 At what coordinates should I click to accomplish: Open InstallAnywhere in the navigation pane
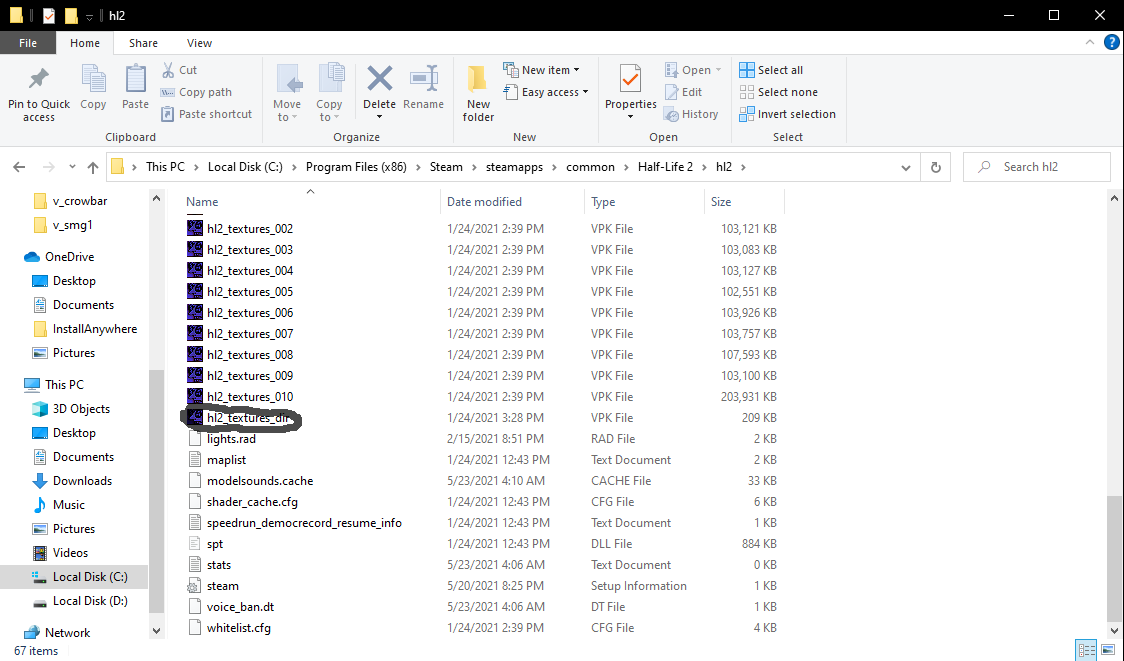click(85, 329)
